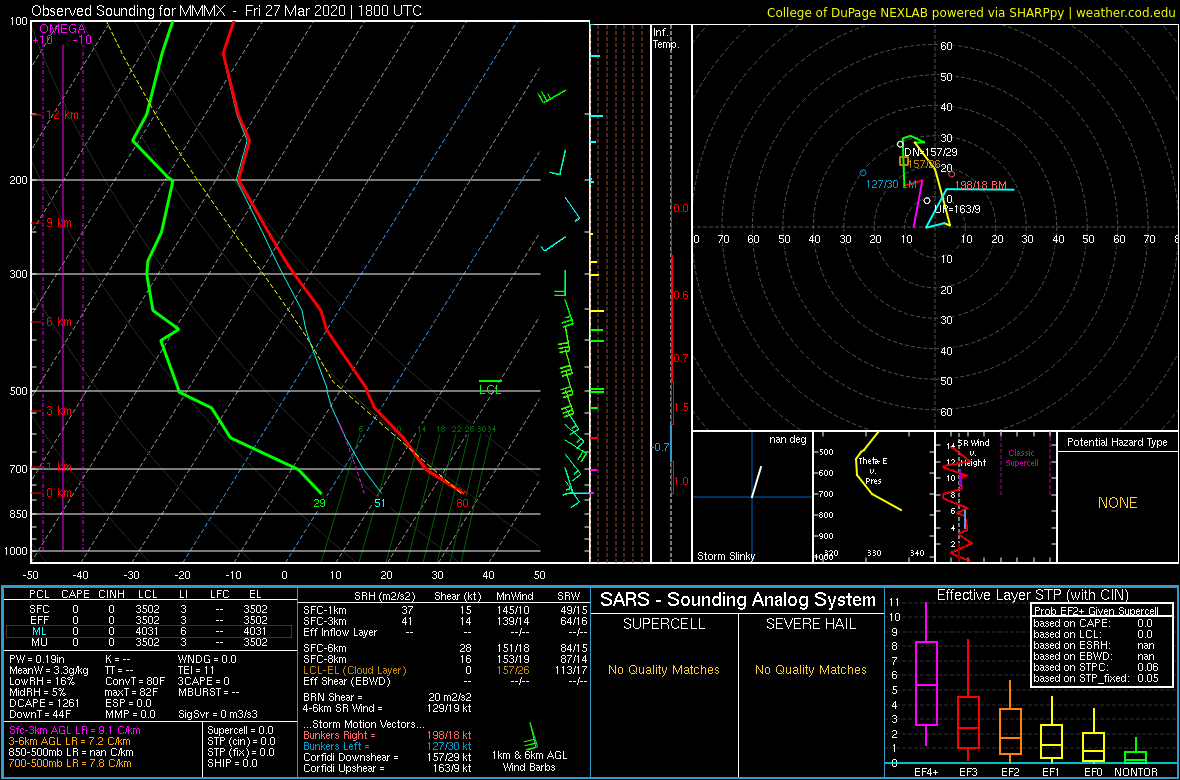The image size is (1180, 780).
Task: Click 'Effective Layer STP (with CIN)' title
Action: [x=1030, y=595]
